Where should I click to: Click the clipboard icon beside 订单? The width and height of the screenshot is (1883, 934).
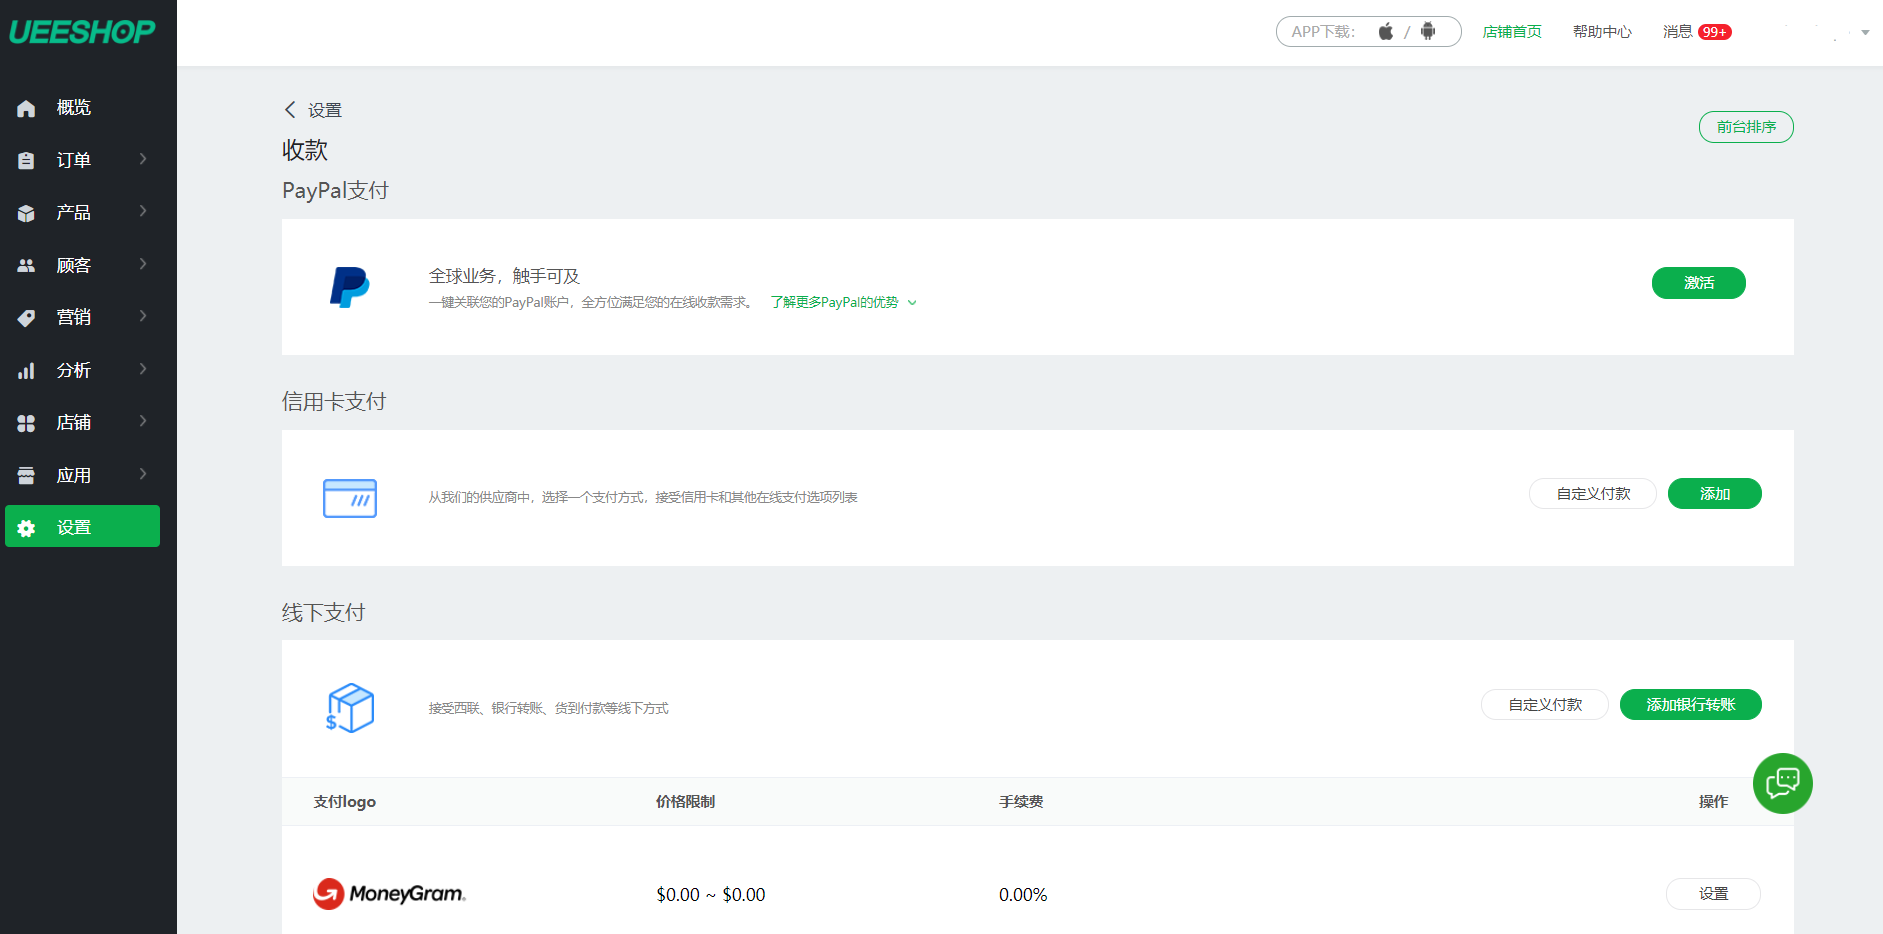point(26,160)
